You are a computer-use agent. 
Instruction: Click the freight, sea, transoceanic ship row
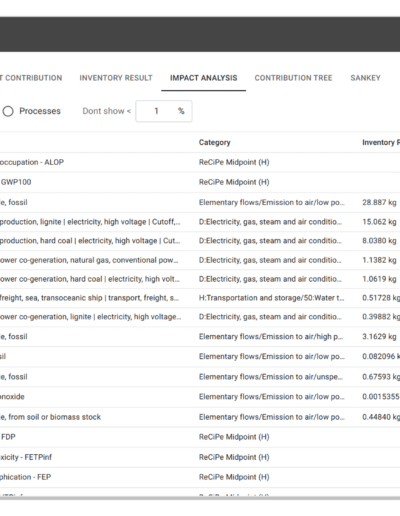[x=200, y=298]
